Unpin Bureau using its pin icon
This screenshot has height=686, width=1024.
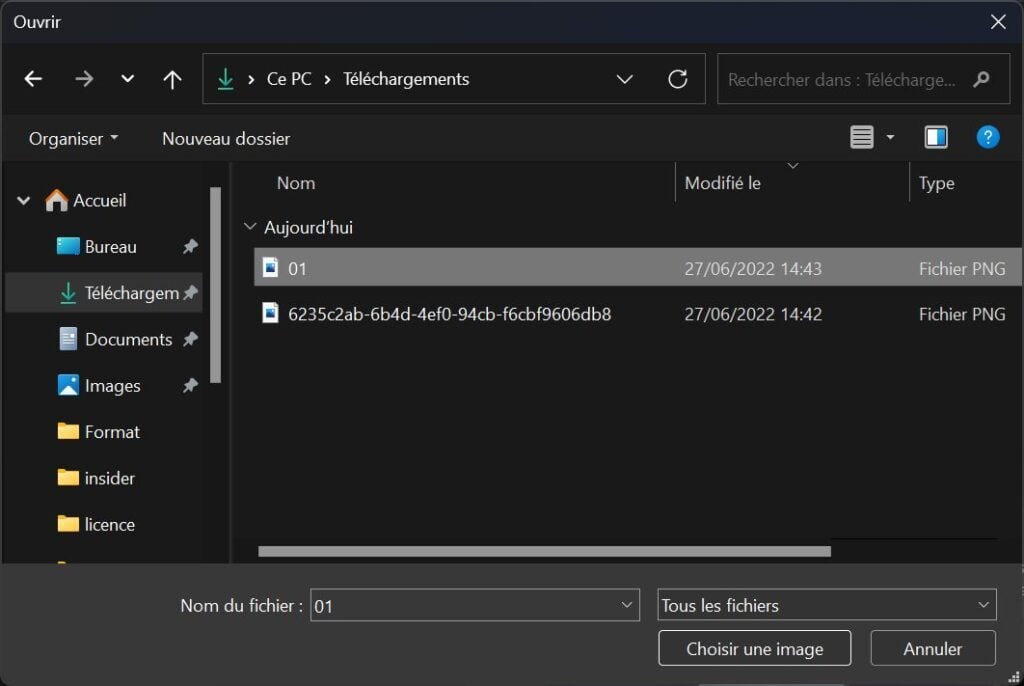(190, 246)
